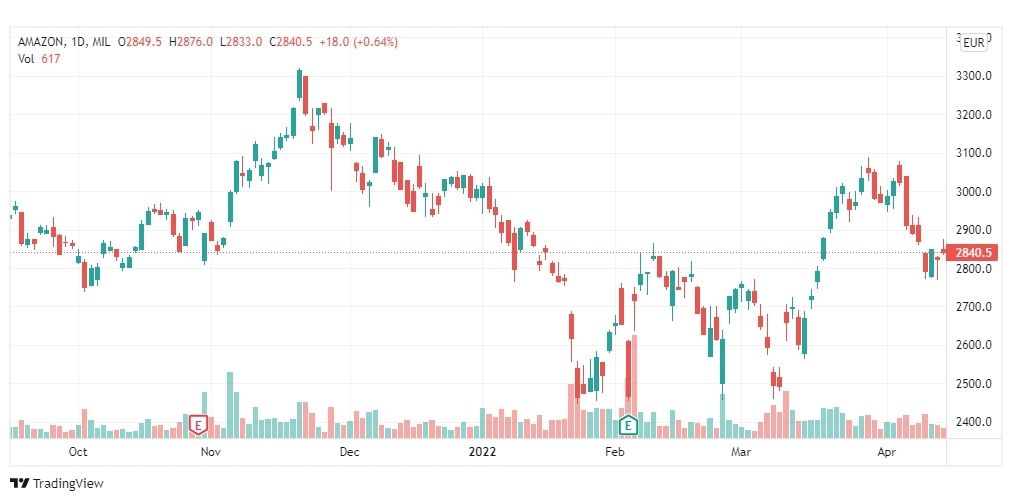Click the 2400.0 level on the price scale
This screenshot has height=501, width=1012.
(973, 422)
